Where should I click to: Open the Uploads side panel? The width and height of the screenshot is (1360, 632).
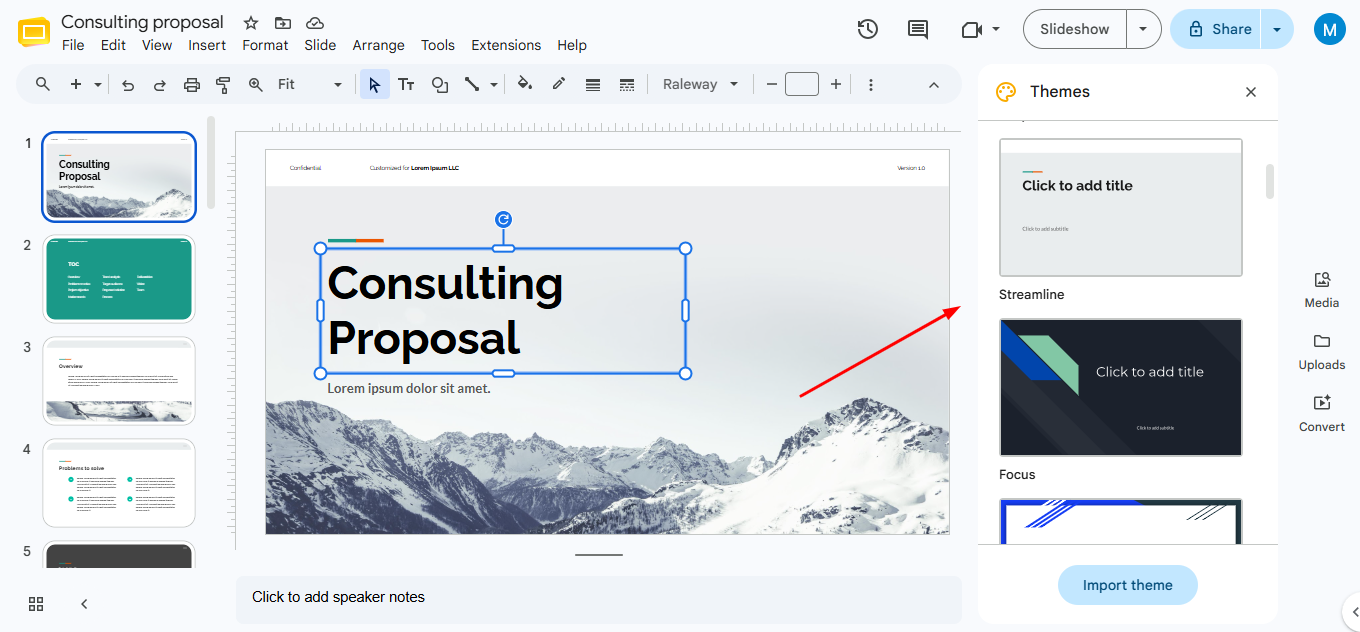pyautogui.click(x=1322, y=352)
